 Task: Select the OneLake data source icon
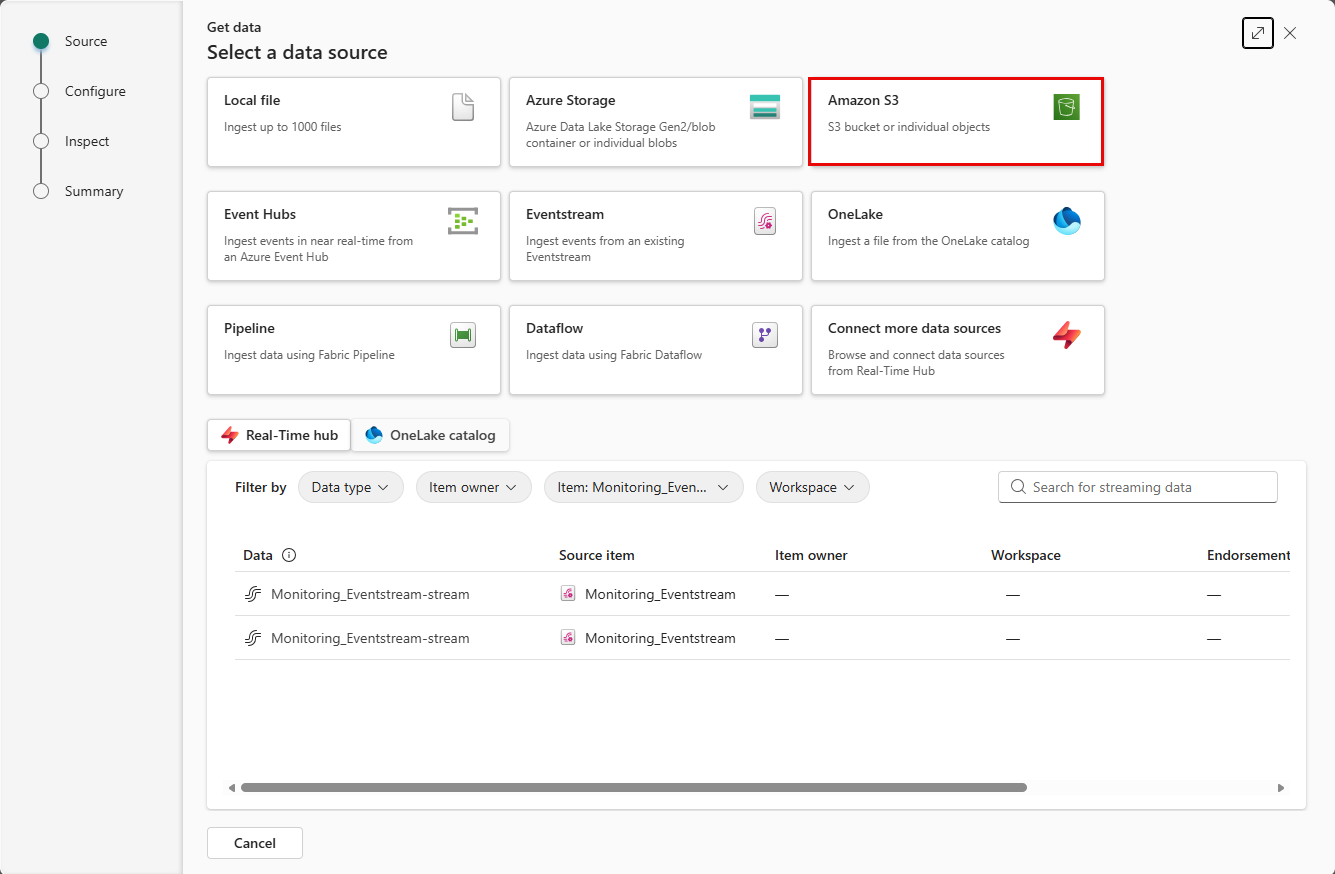(x=1067, y=221)
